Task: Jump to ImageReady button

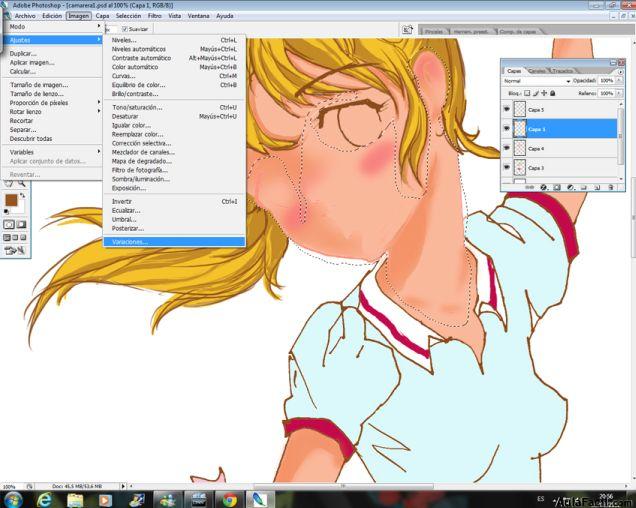Action: point(14,251)
